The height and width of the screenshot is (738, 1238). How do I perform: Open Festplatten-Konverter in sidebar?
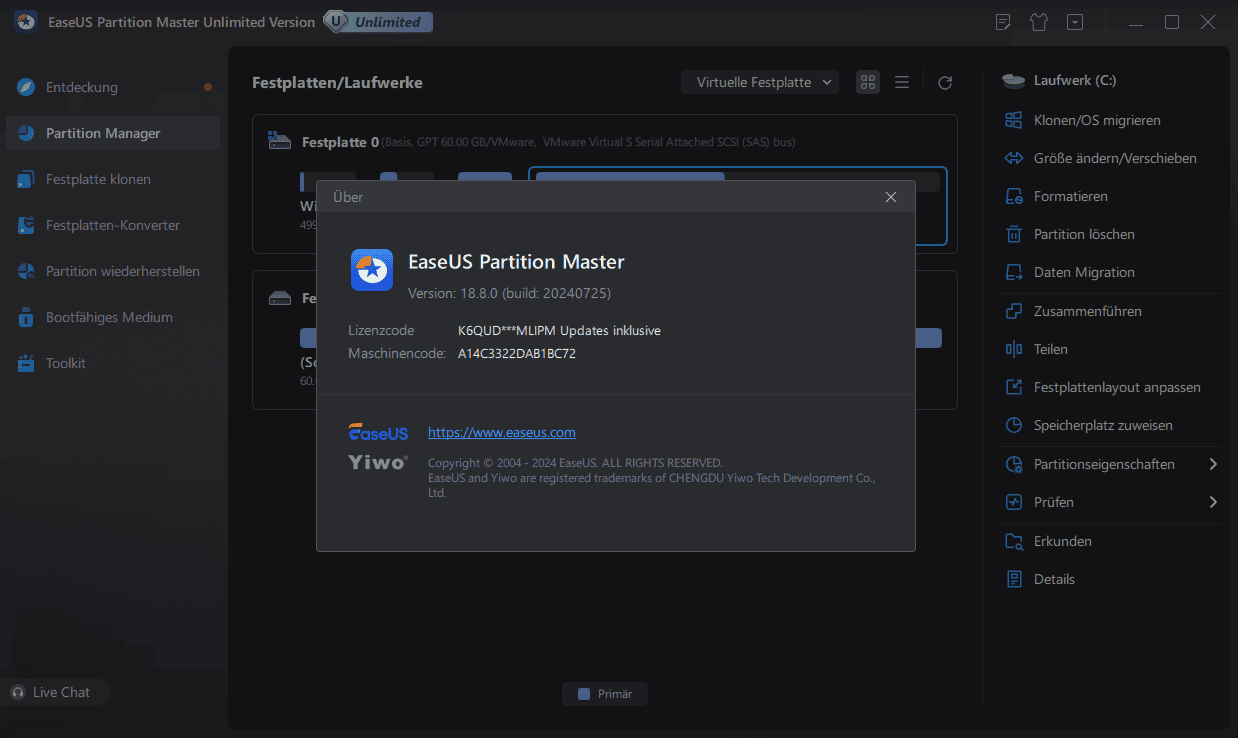(x=112, y=225)
